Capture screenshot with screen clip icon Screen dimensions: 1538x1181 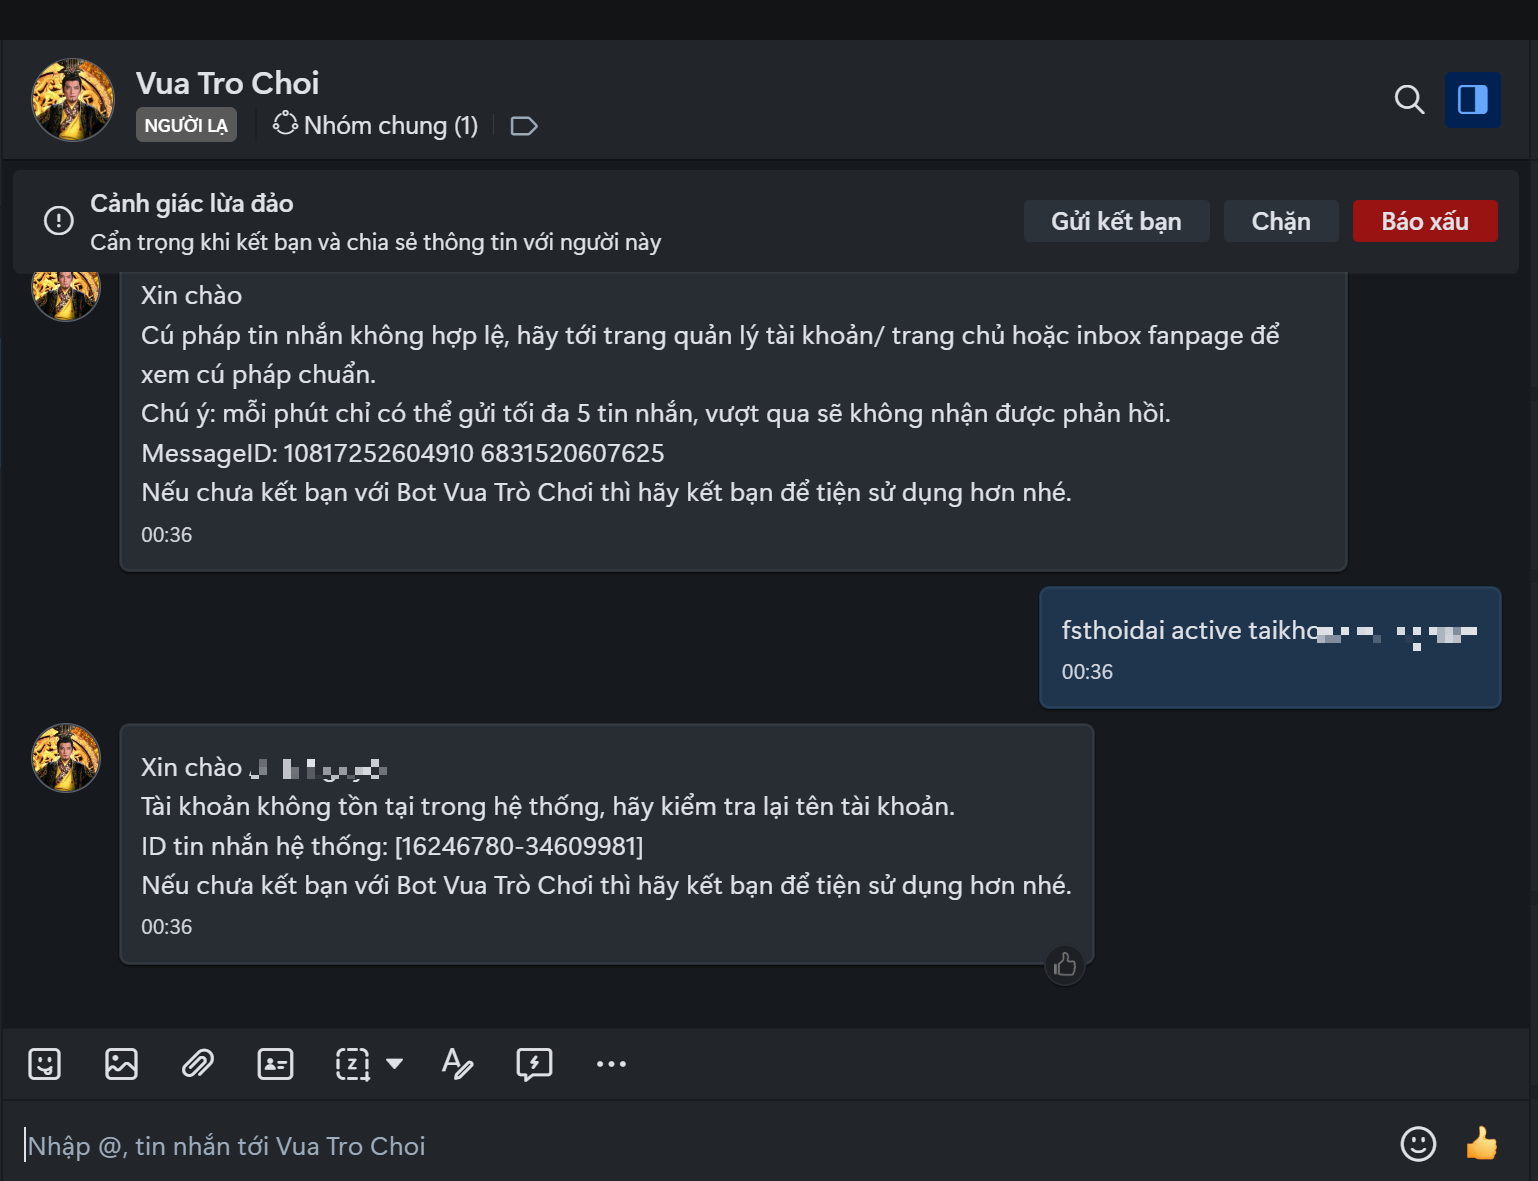352,1064
